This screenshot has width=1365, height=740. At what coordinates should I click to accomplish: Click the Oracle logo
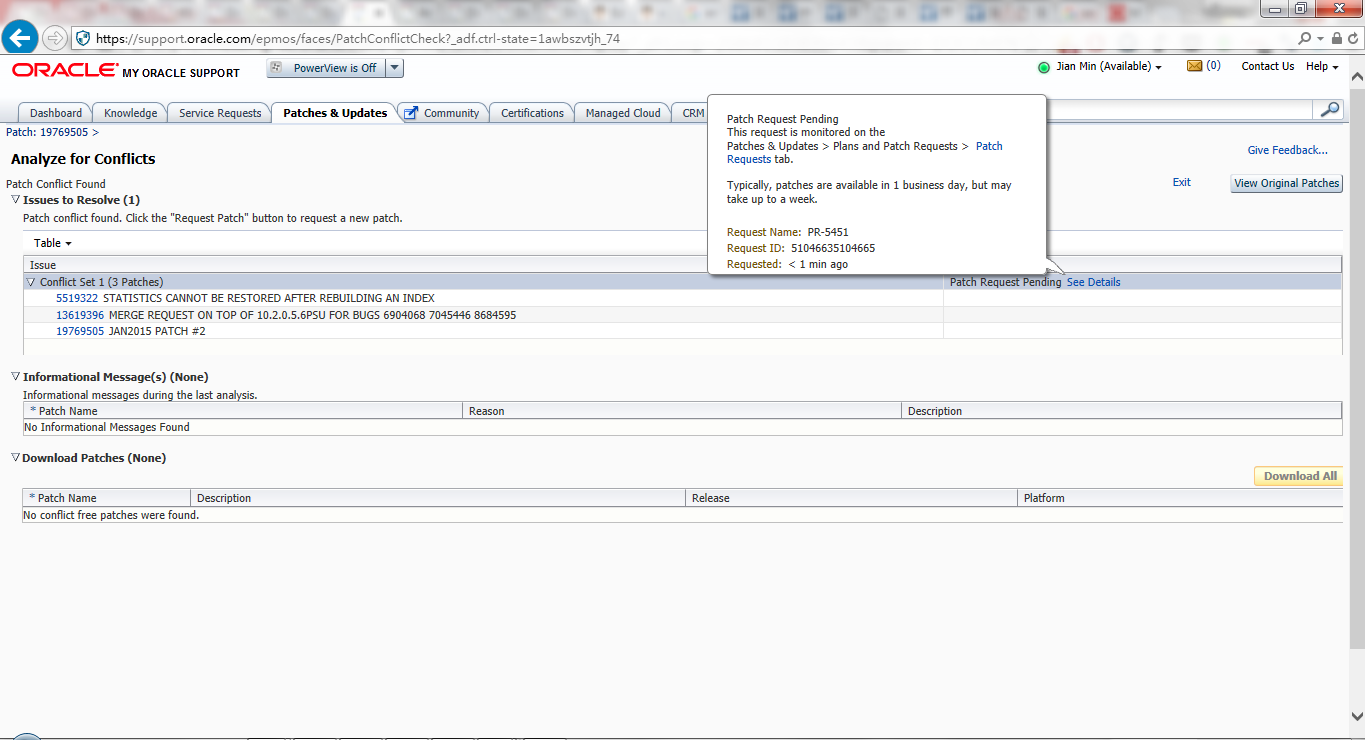(x=65, y=70)
